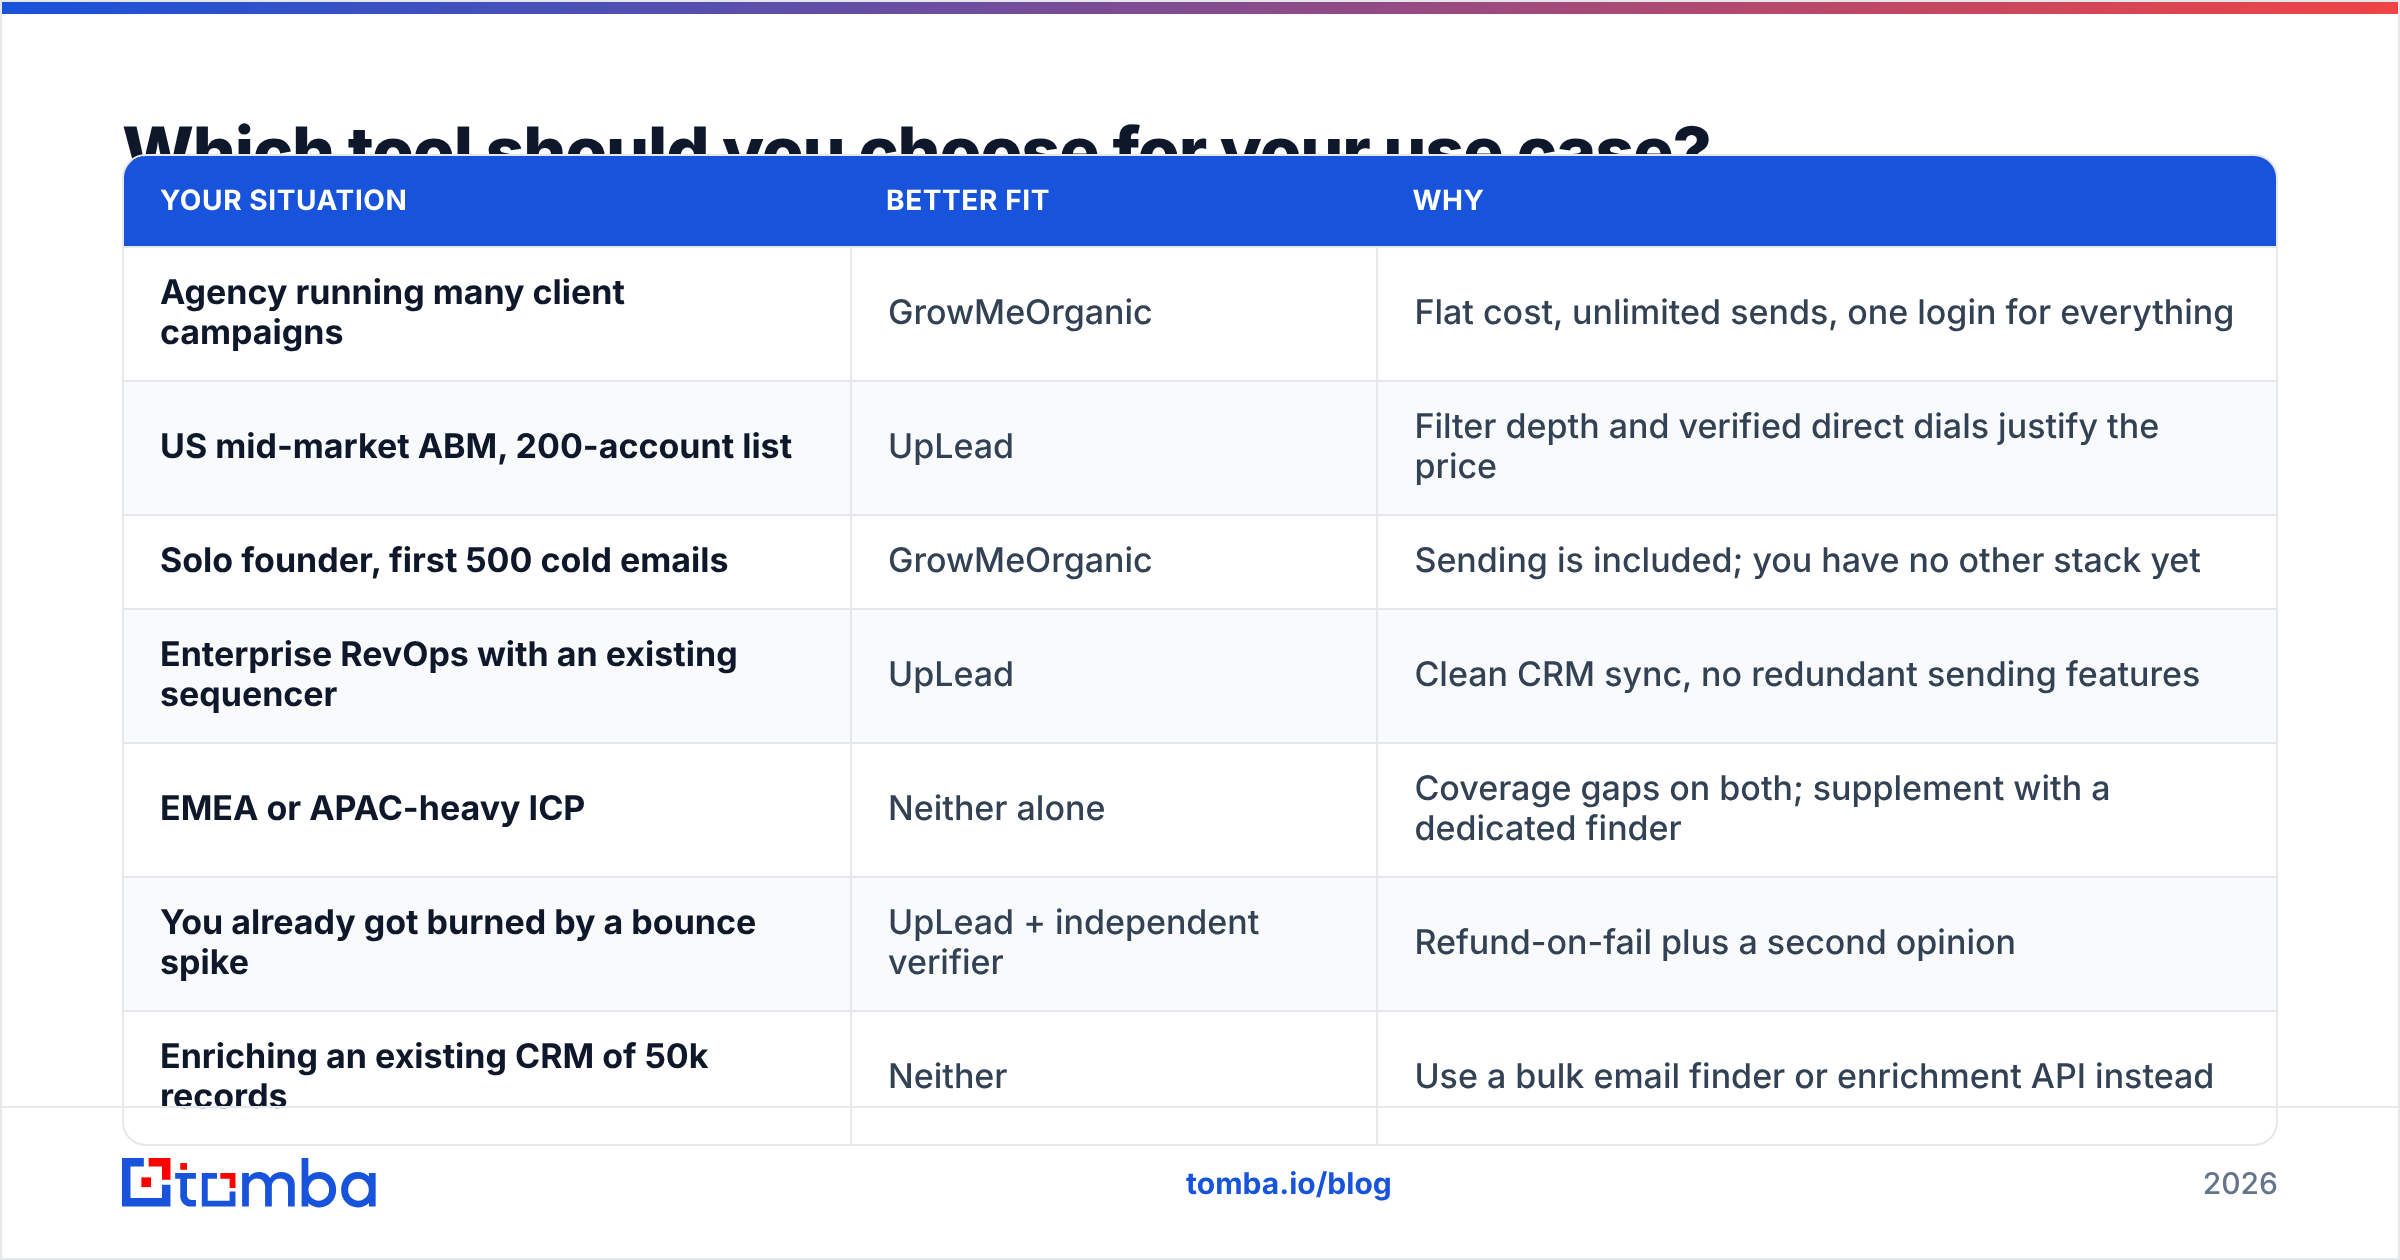Click 'Sending is included' explanation text
The height and width of the screenshot is (1260, 2400).
click(1807, 561)
